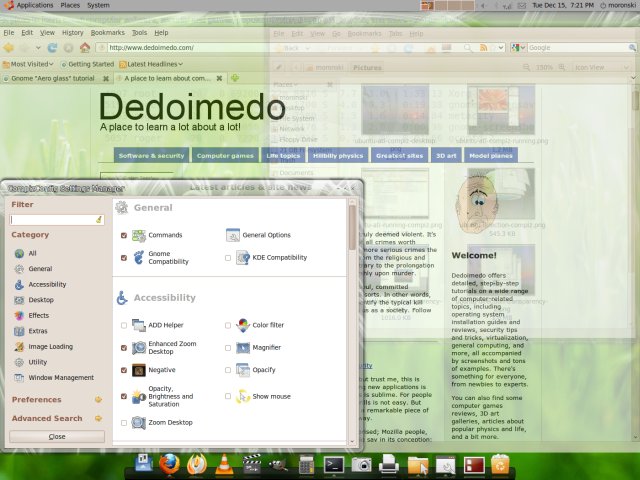
Task: Enable the KDE Compatibility checkbox
Action: click(228, 258)
